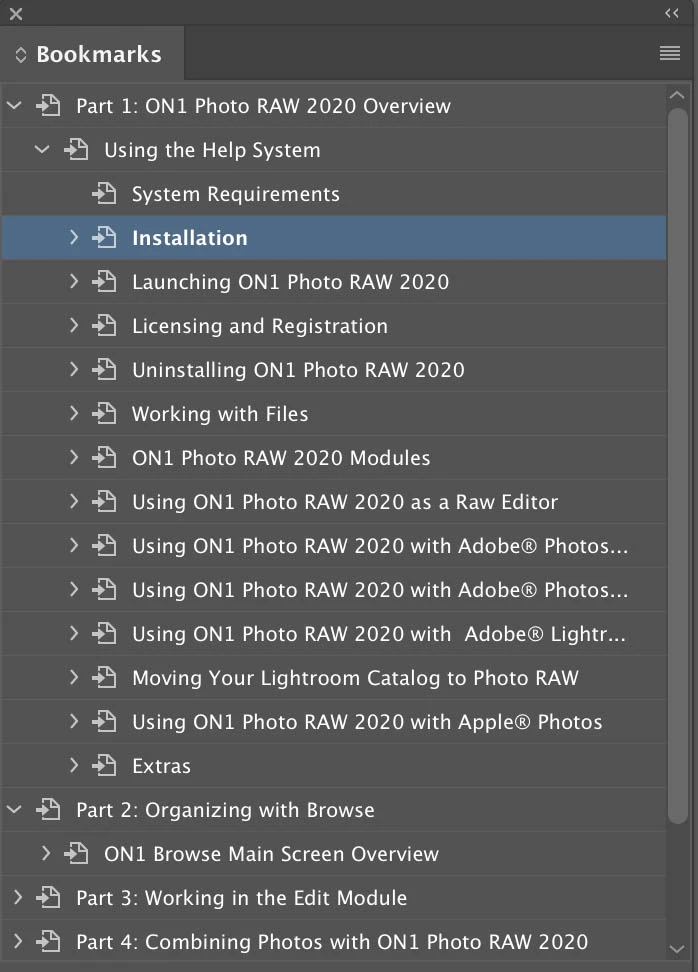
Task: Click the Part 3 bookmark page icon
Action: [48, 898]
